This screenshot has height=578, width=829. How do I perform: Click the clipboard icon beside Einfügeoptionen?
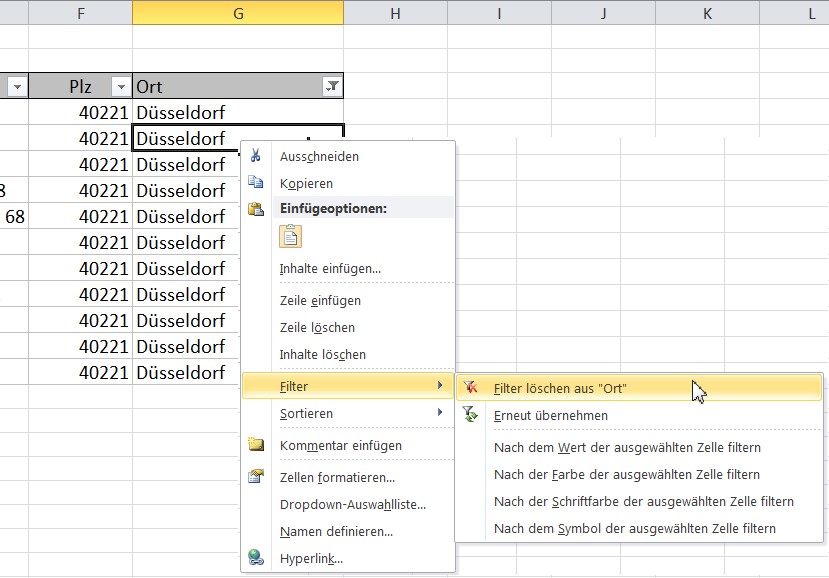[256, 209]
